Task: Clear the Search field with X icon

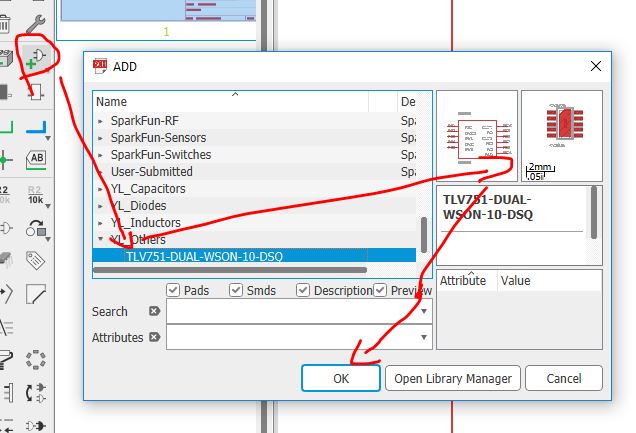Action: (x=154, y=312)
